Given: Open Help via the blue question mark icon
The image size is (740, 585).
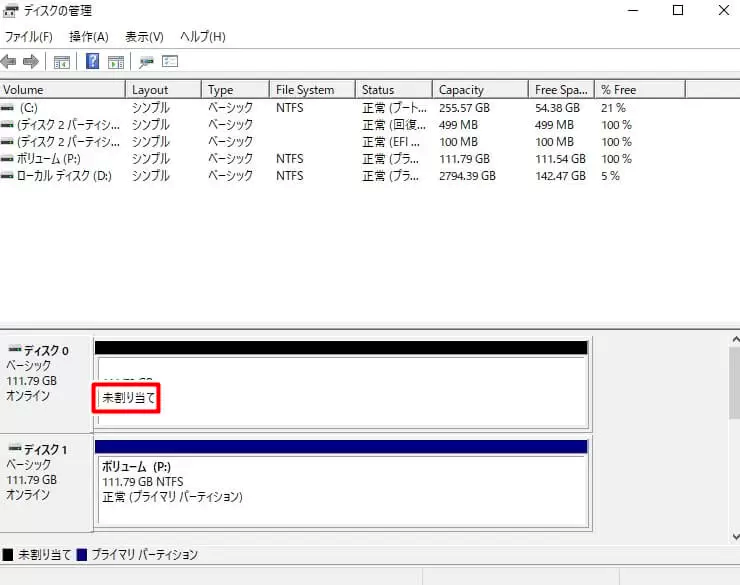Looking at the screenshot, I should tap(92, 62).
